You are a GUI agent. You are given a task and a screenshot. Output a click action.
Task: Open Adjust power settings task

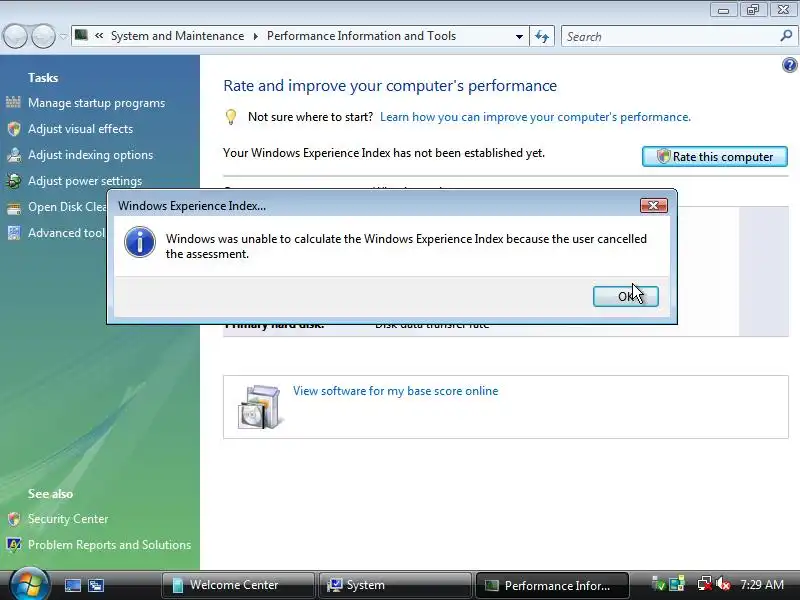pyautogui.click(x=85, y=181)
